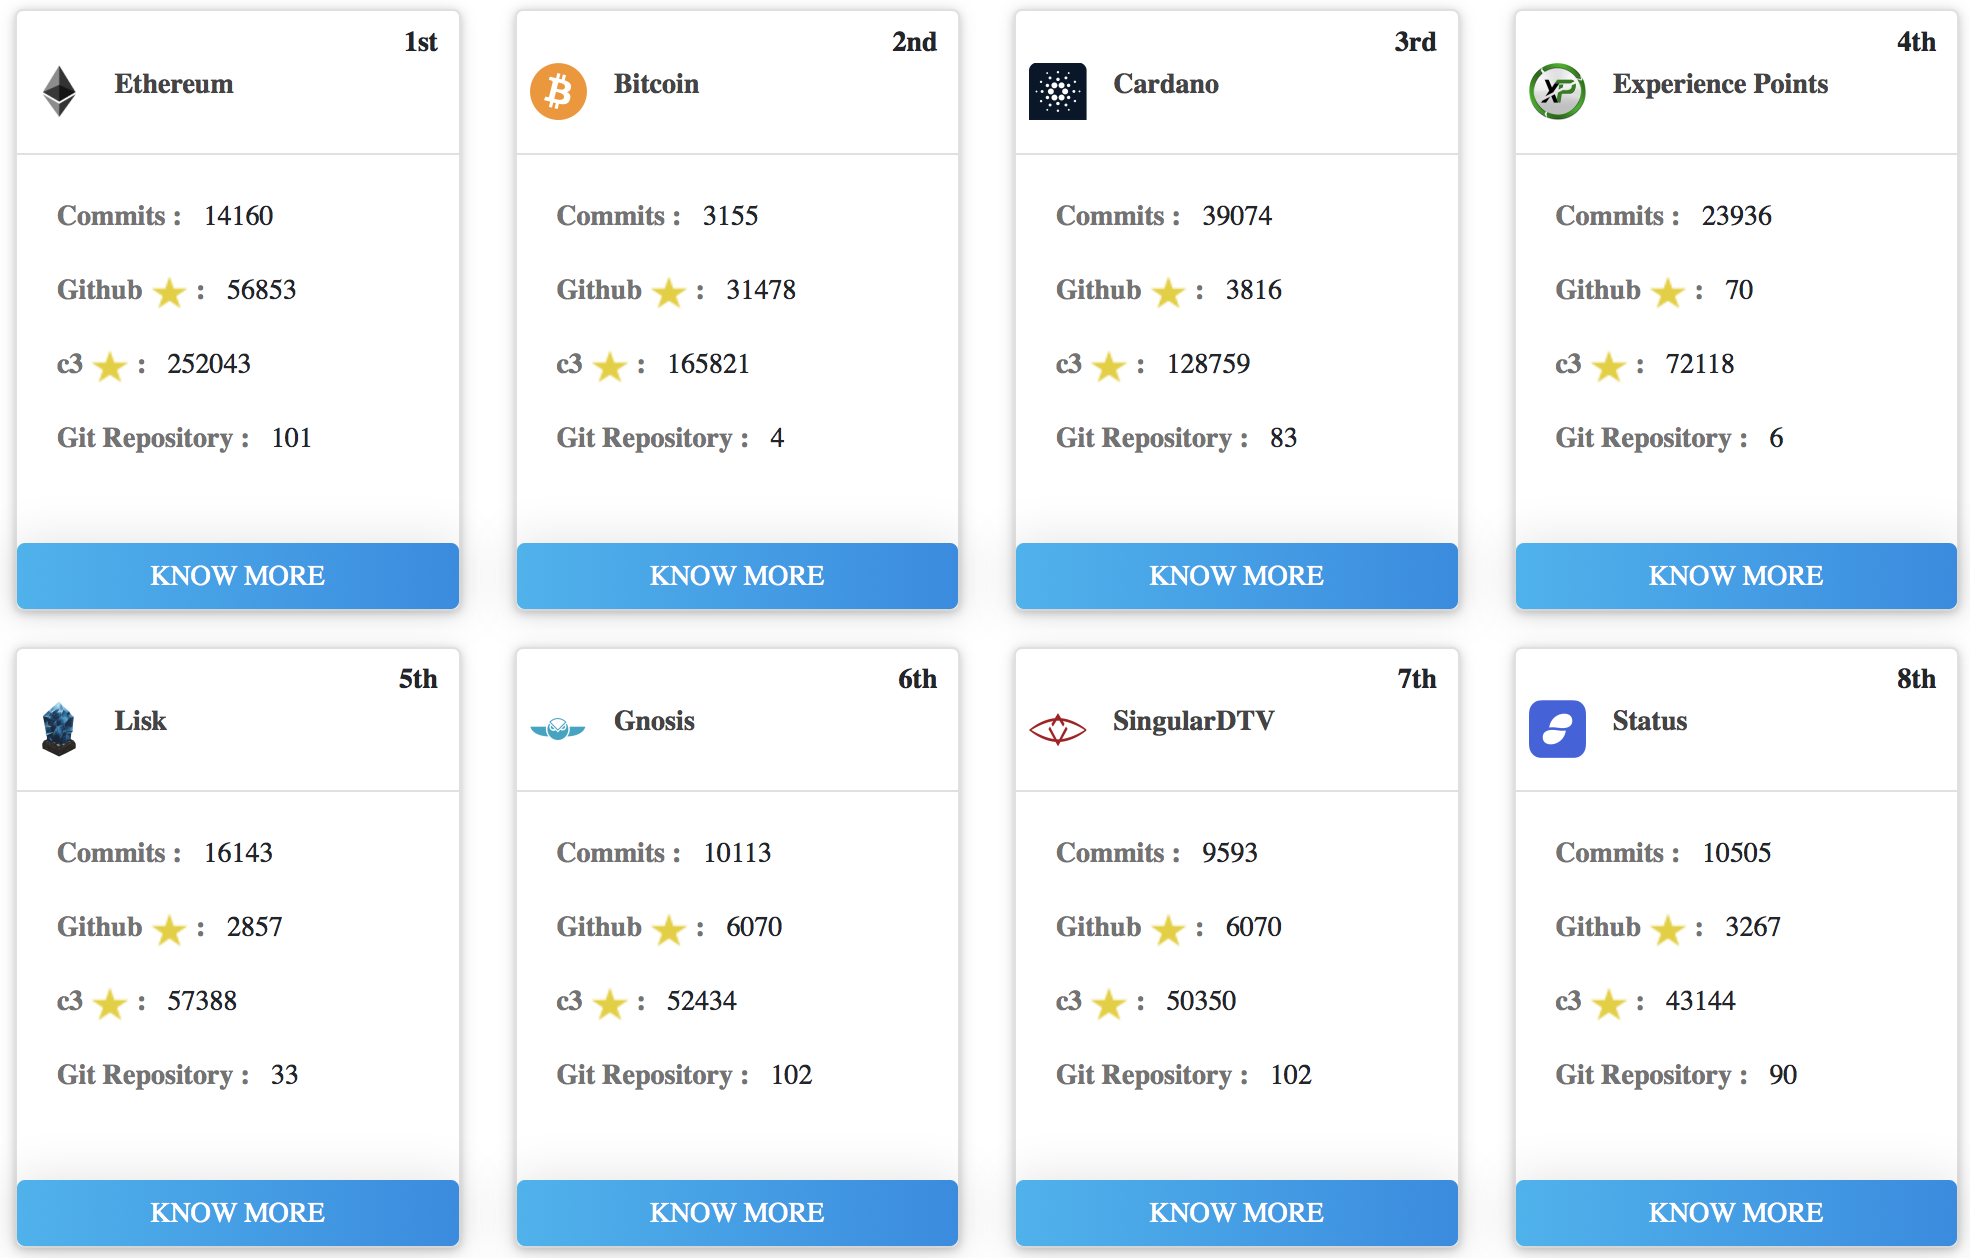
Task: Click the c3 star icon in Cardano card
Action: click(x=1109, y=366)
